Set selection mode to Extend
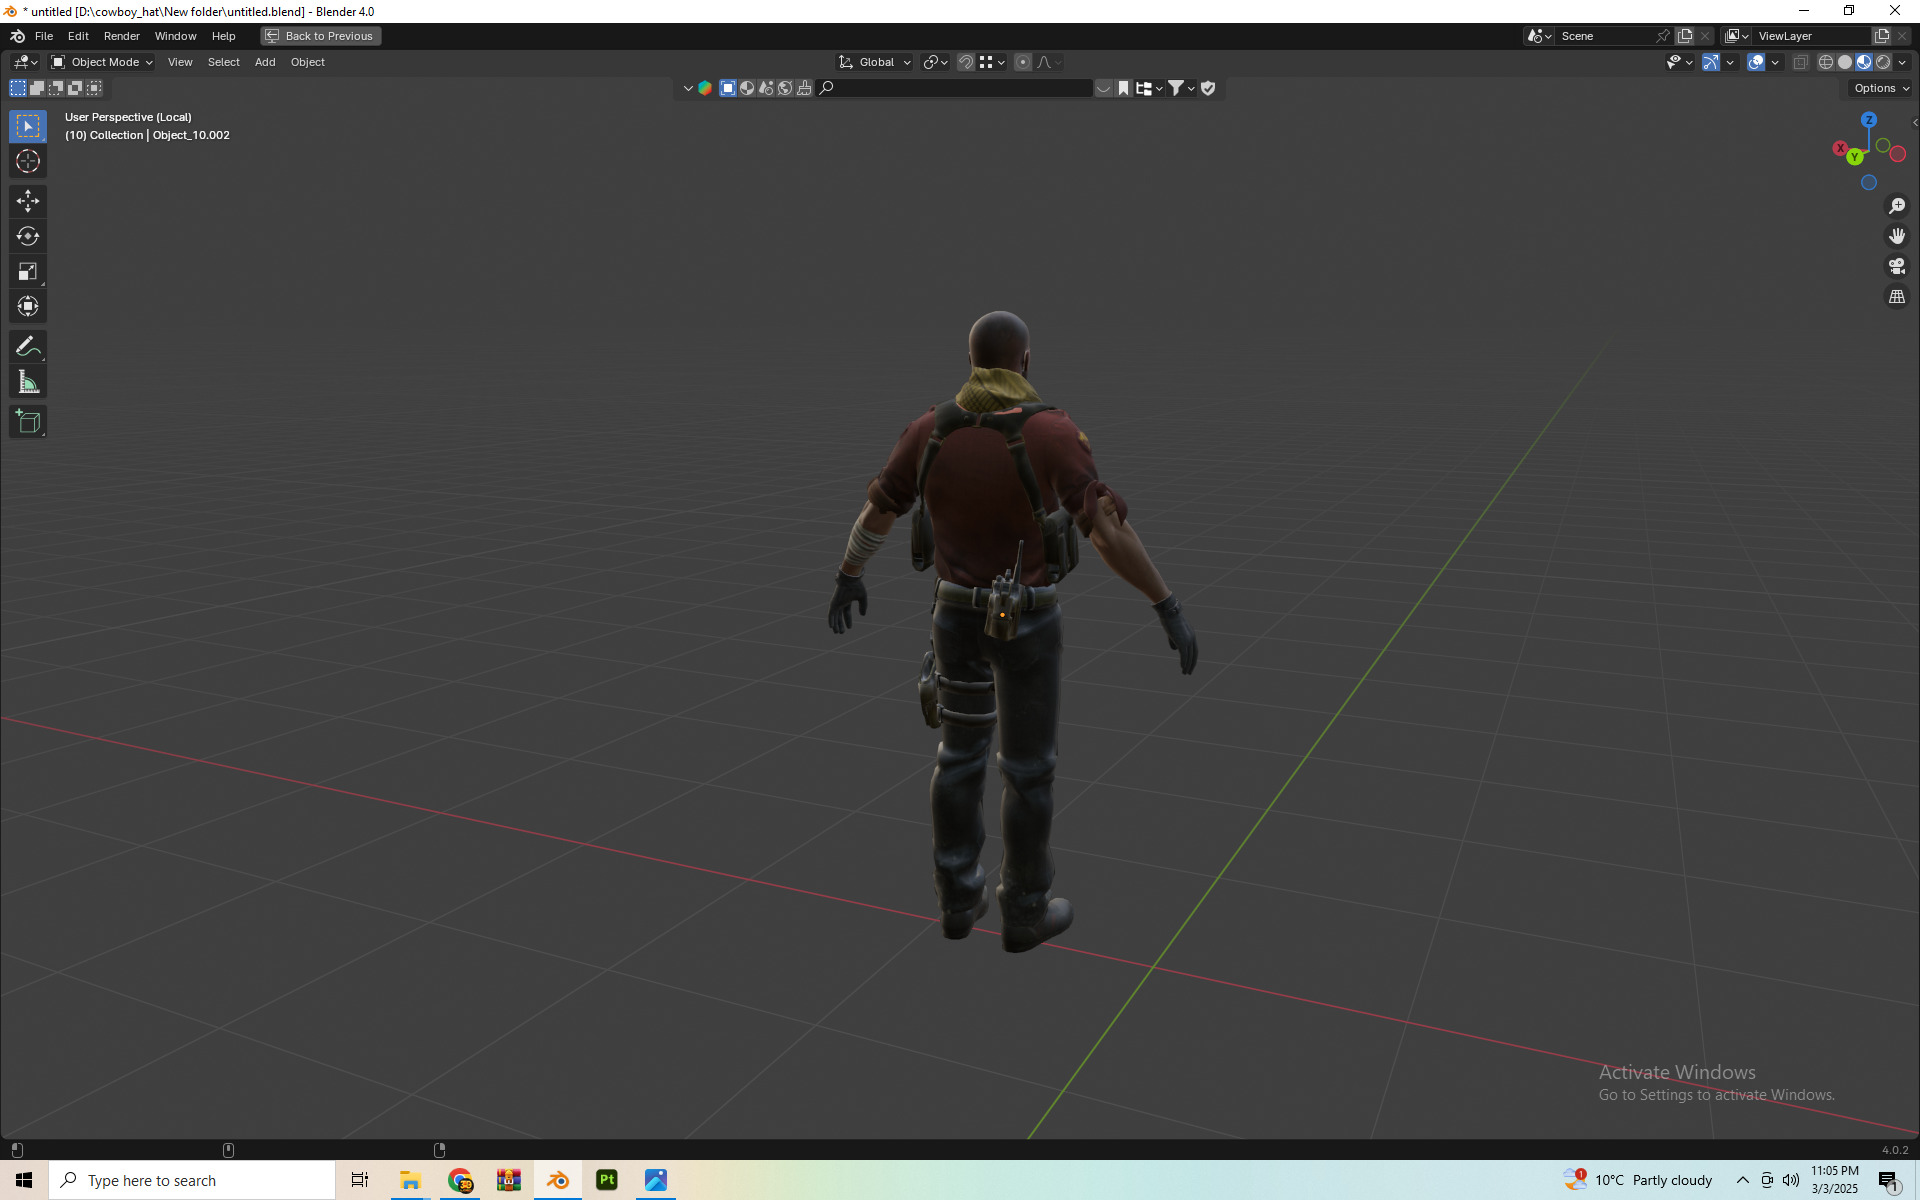Image resolution: width=1920 pixels, height=1200 pixels. point(37,88)
